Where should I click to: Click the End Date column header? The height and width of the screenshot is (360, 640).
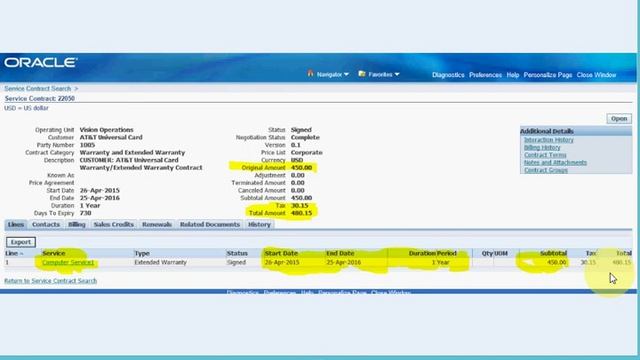coord(340,253)
